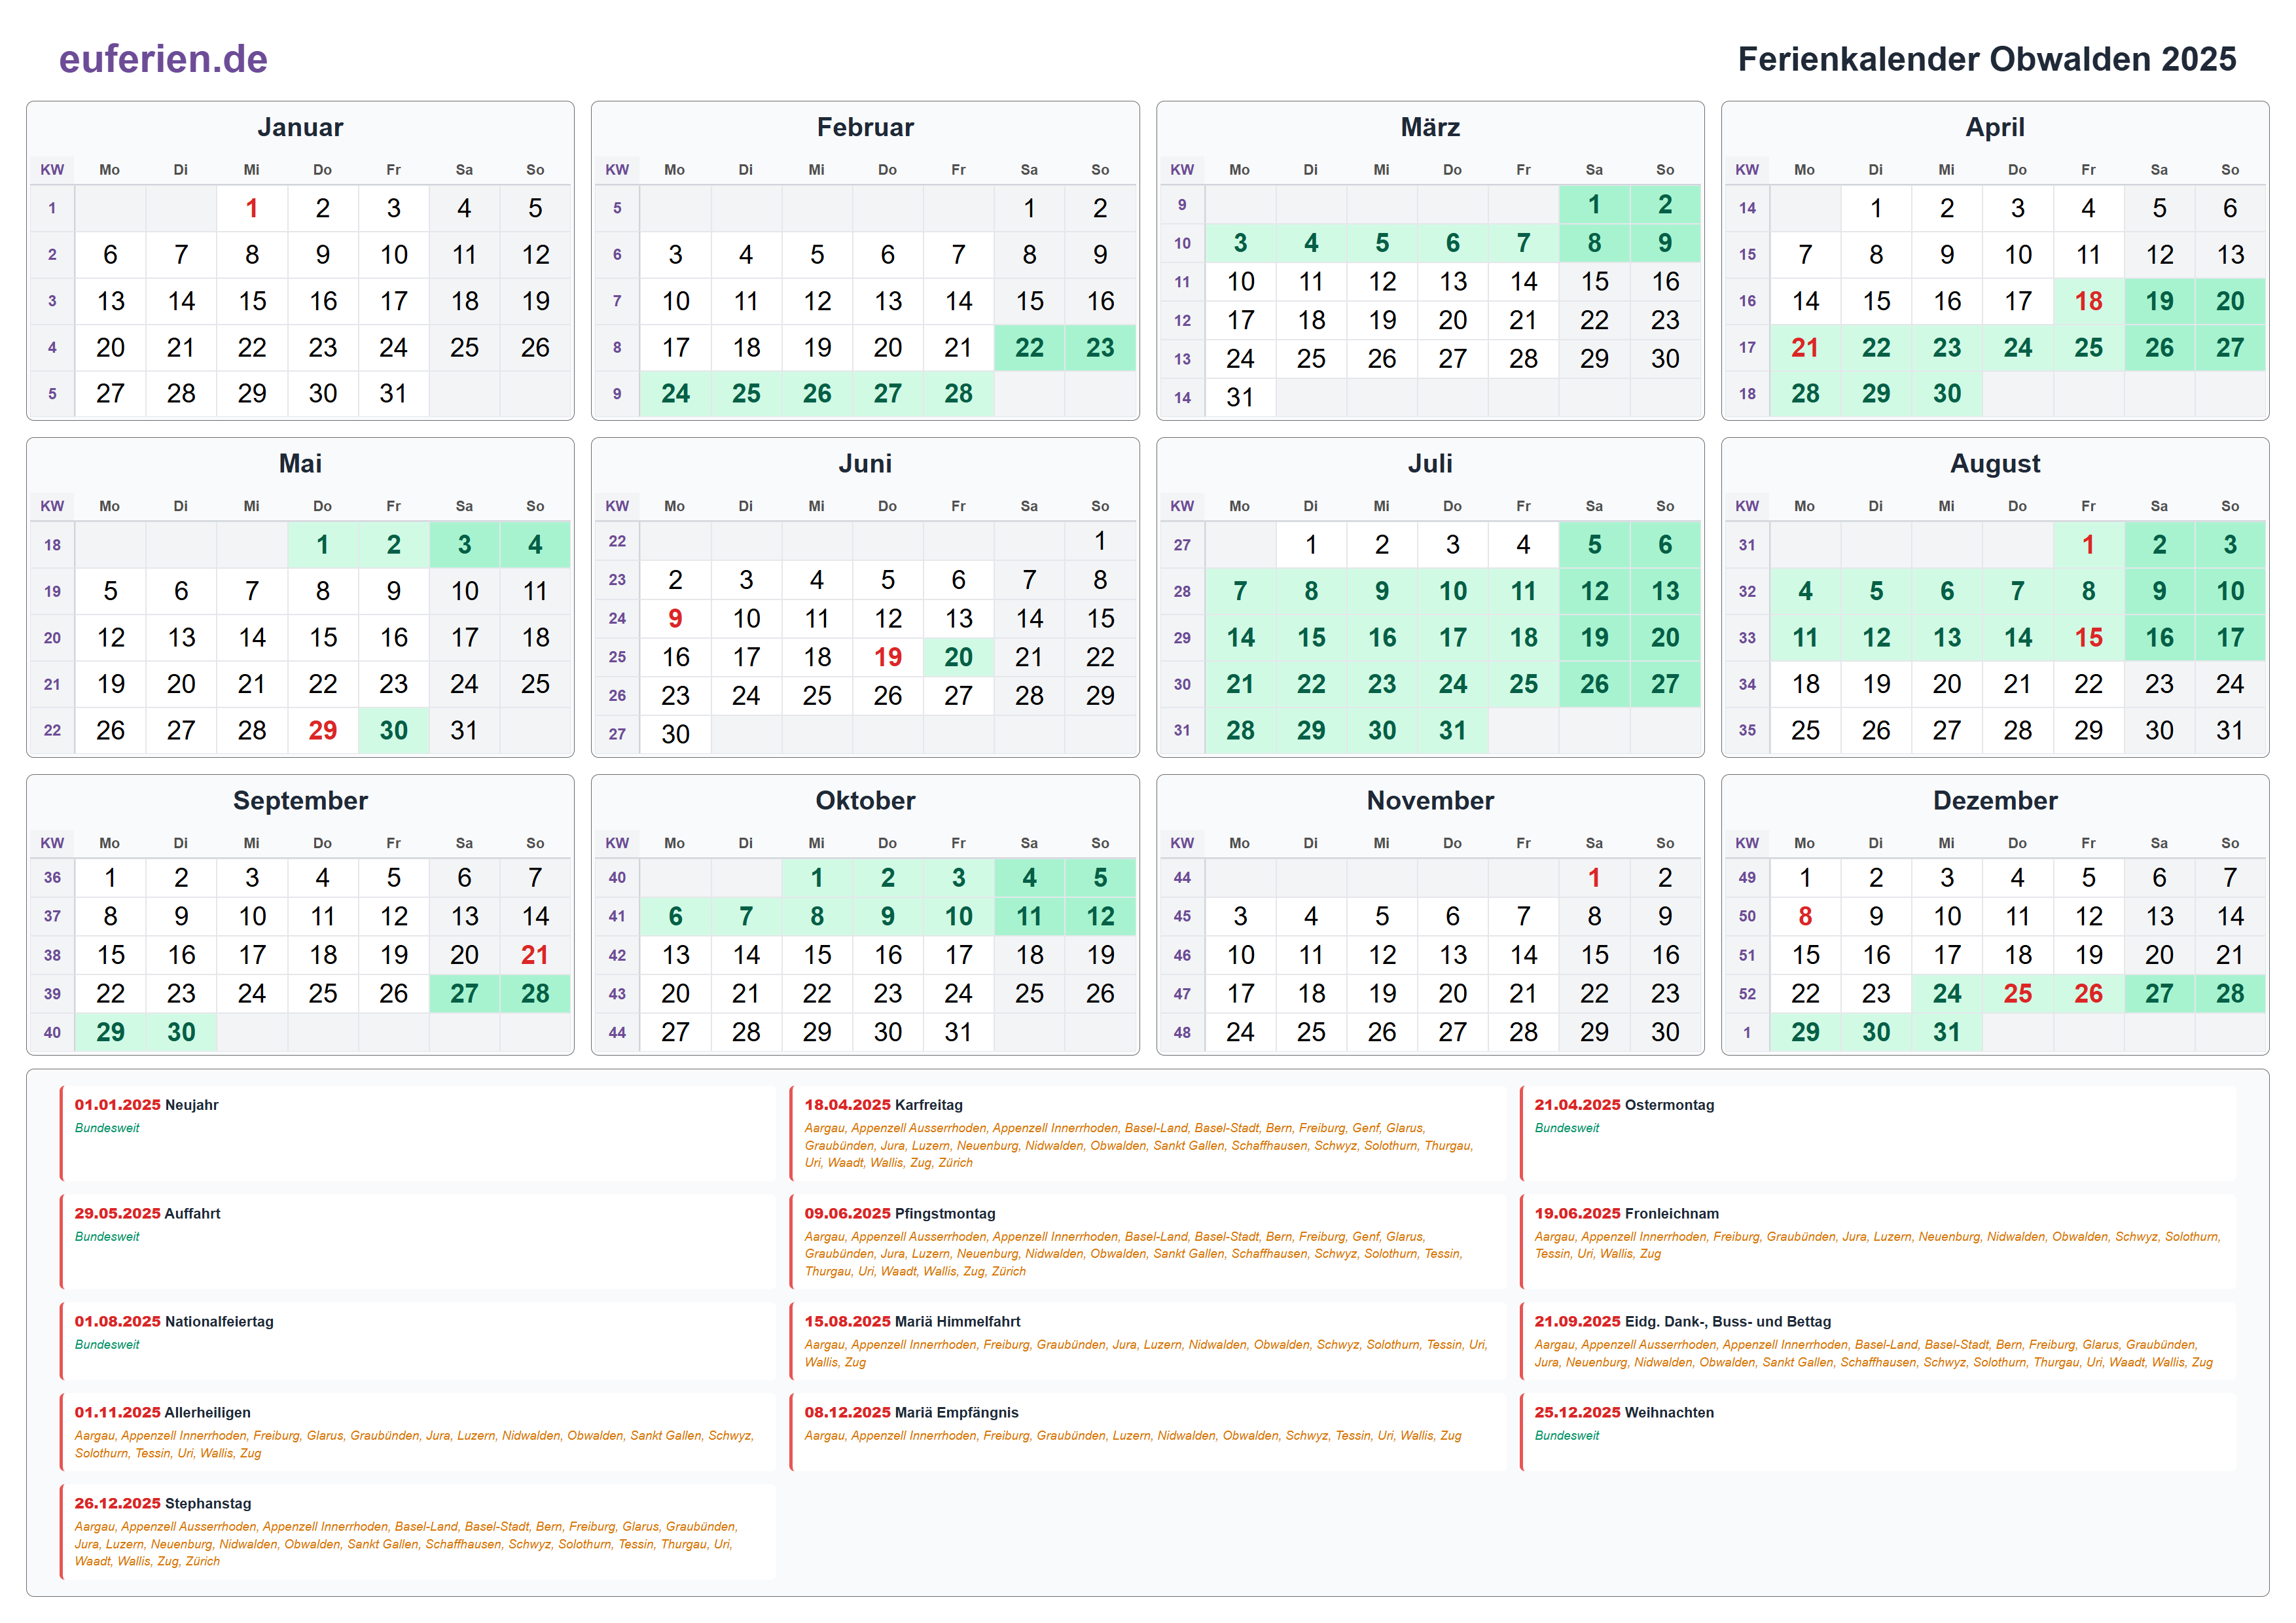Select green date 20 in Juni
Viewport: 2296px width, 1623px height.
(x=958, y=657)
